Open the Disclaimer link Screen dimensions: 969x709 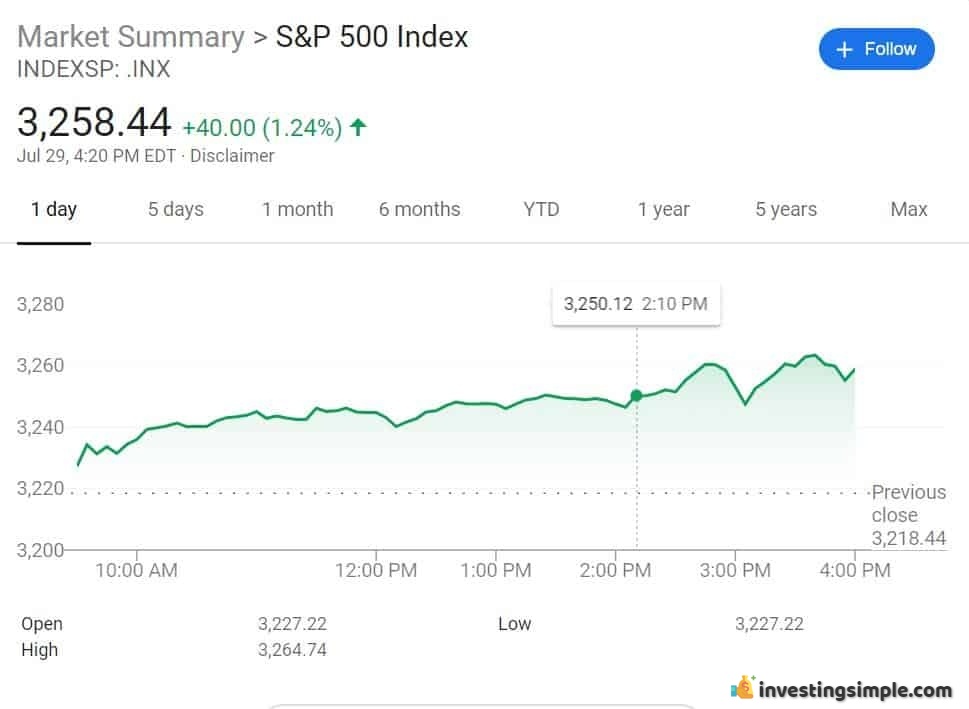click(232, 156)
